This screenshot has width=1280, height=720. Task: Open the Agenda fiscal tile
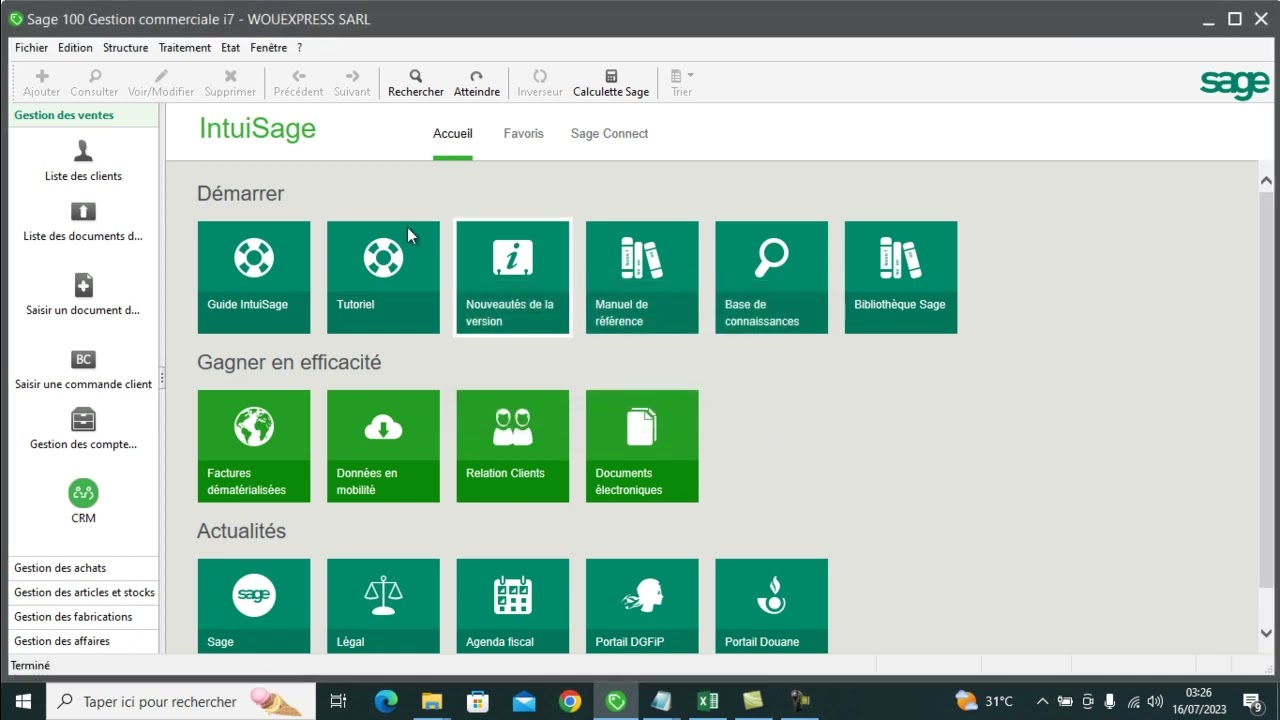[513, 606]
